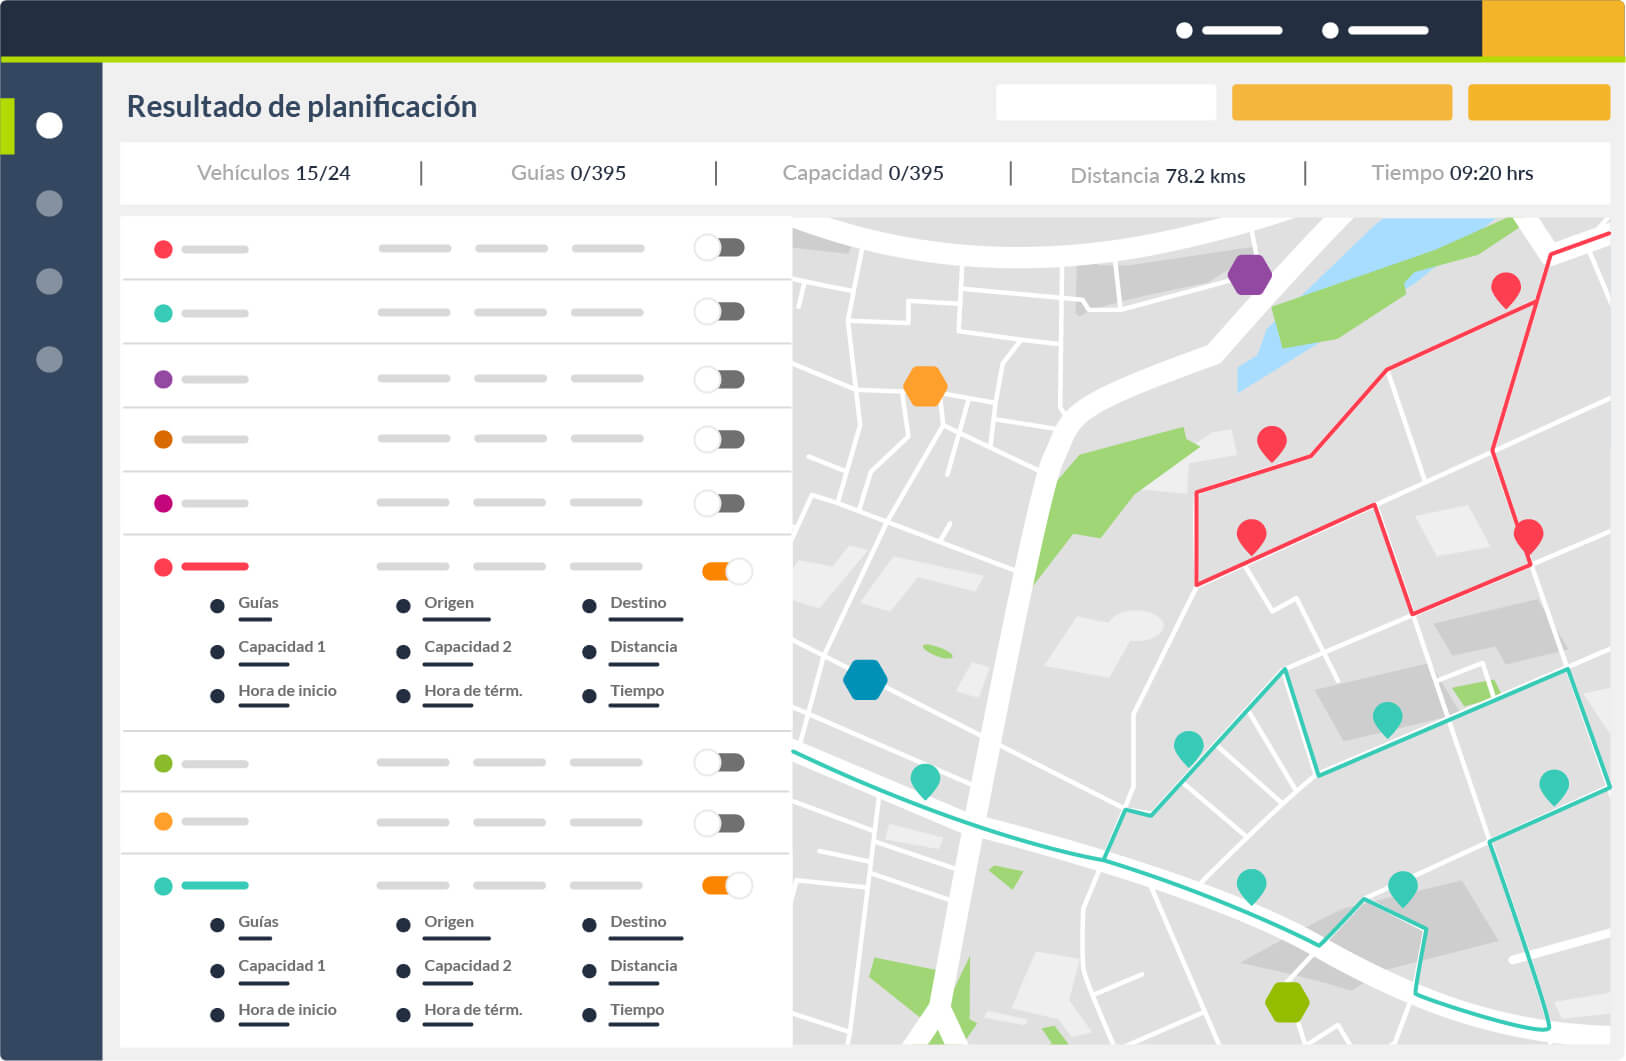Click 'Capacidad 1' in the red route details
Viewport: 1626px width, 1061px height.
click(282, 647)
